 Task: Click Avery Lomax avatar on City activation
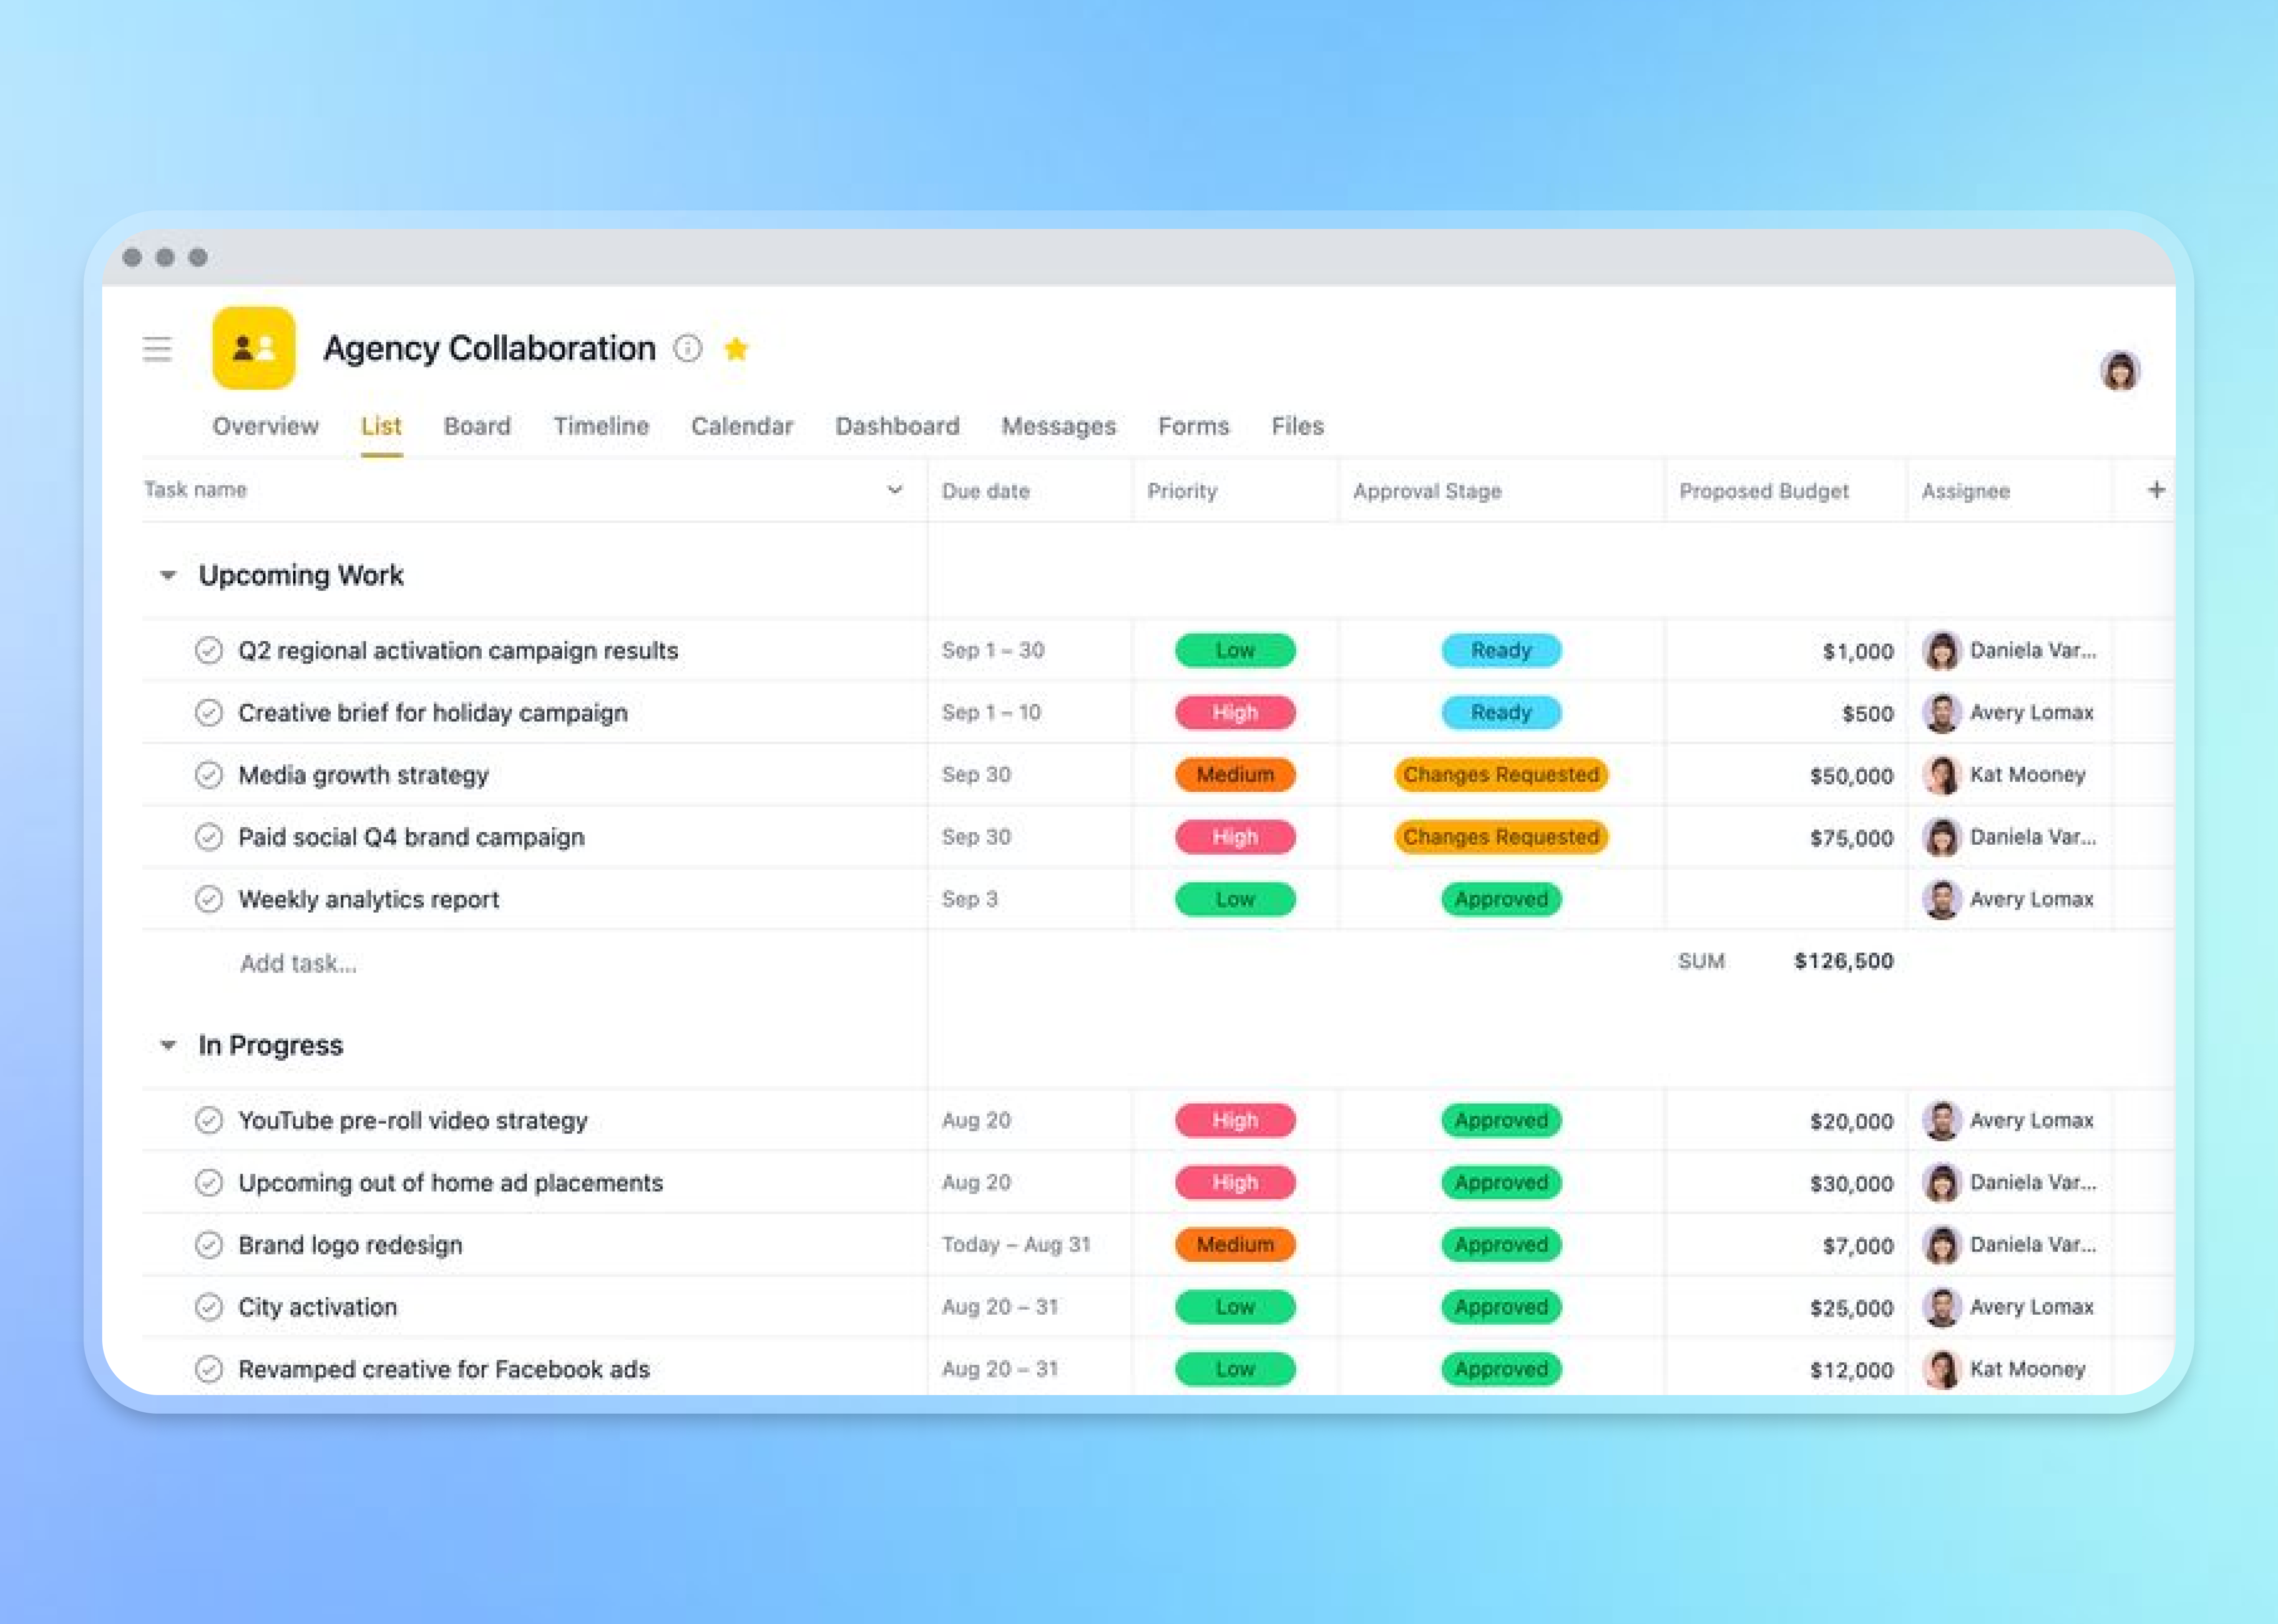point(1941,1307)
